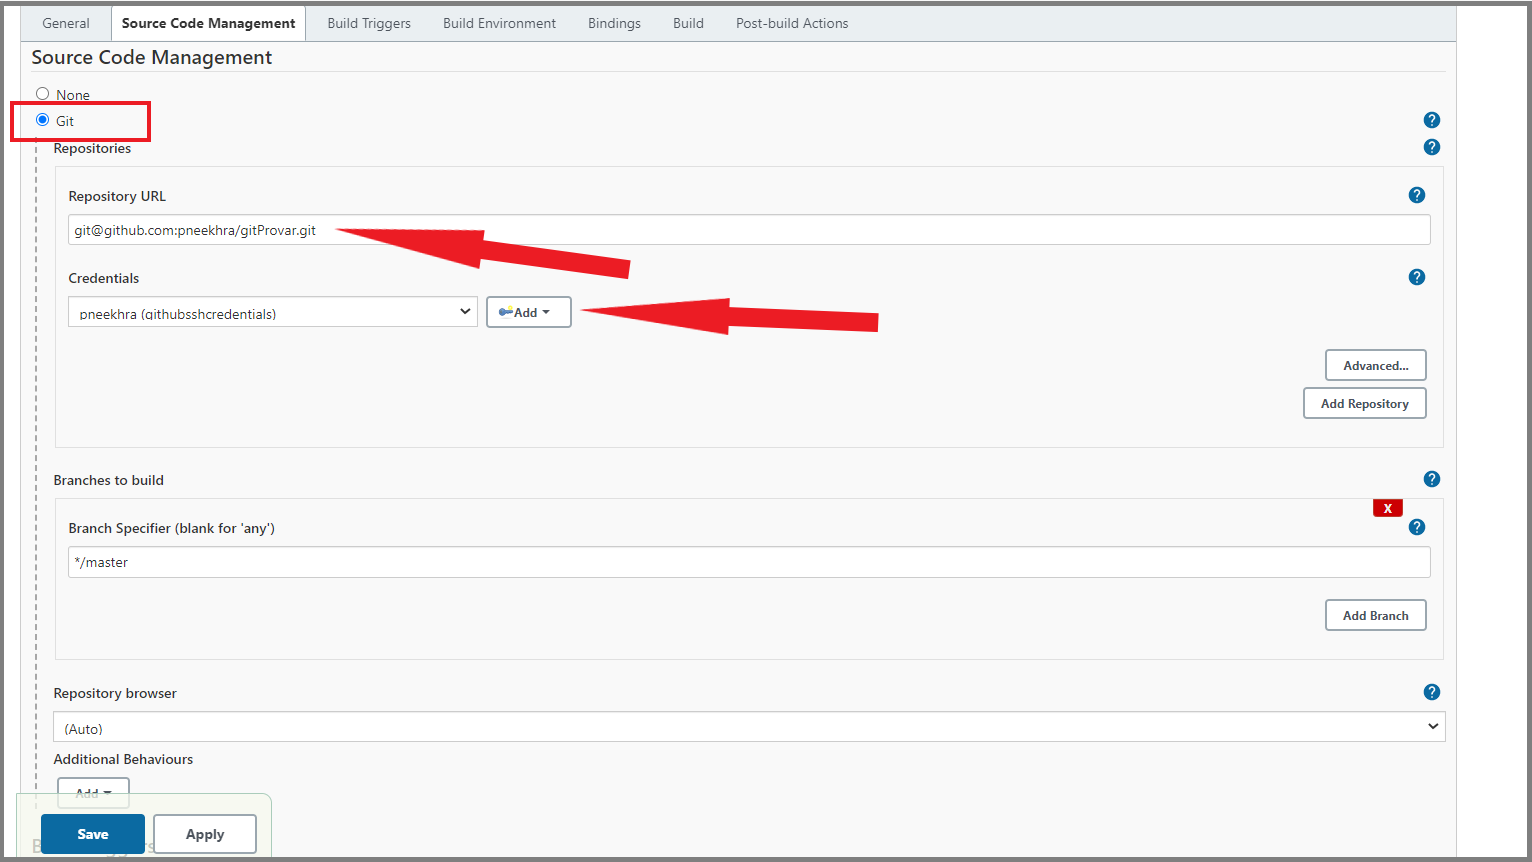This screenshot has height=862, width=1532.
Task: Click the Advanced... button
Action: 1376,365
